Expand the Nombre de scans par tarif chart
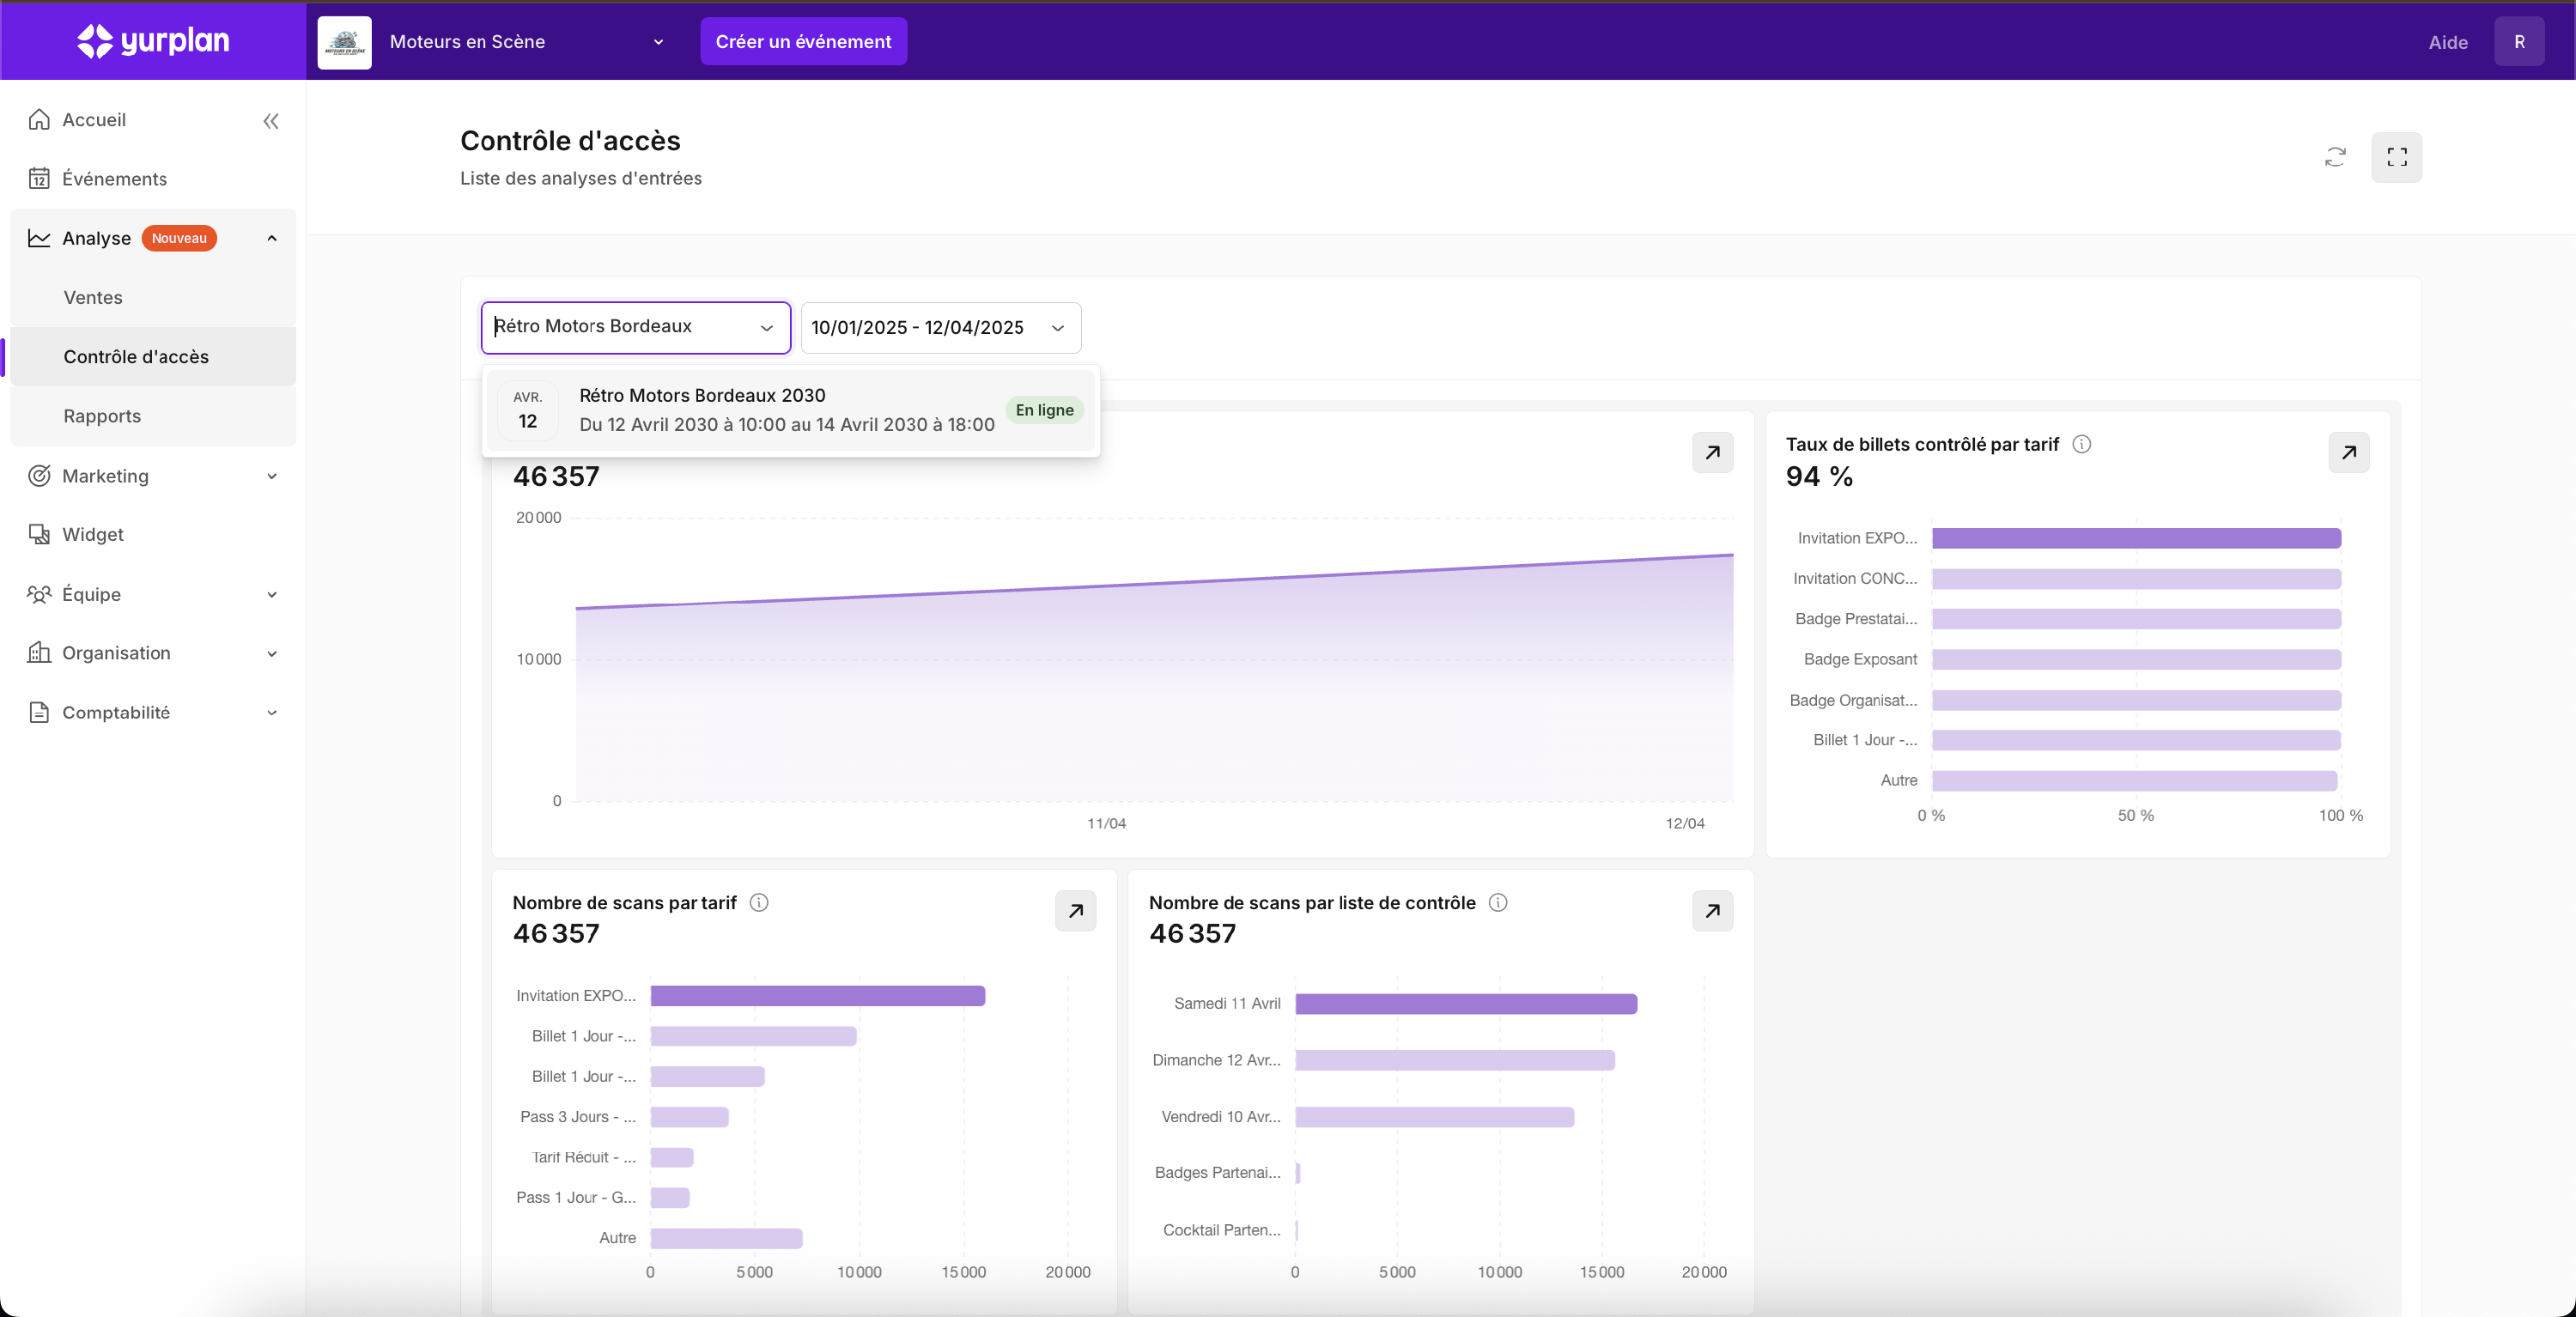 click(x=1075, y=911)
